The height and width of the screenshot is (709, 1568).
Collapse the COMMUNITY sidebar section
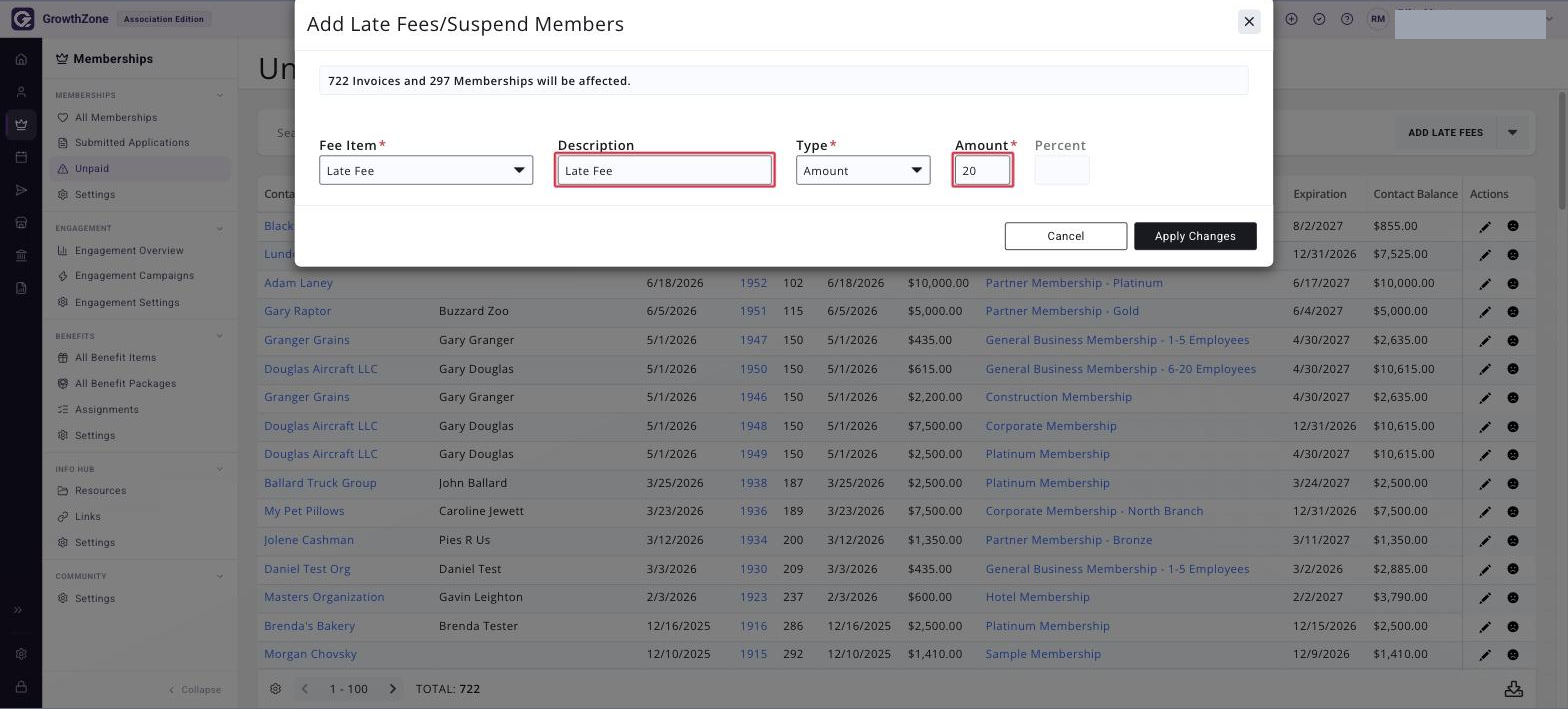tap(220, 576)
